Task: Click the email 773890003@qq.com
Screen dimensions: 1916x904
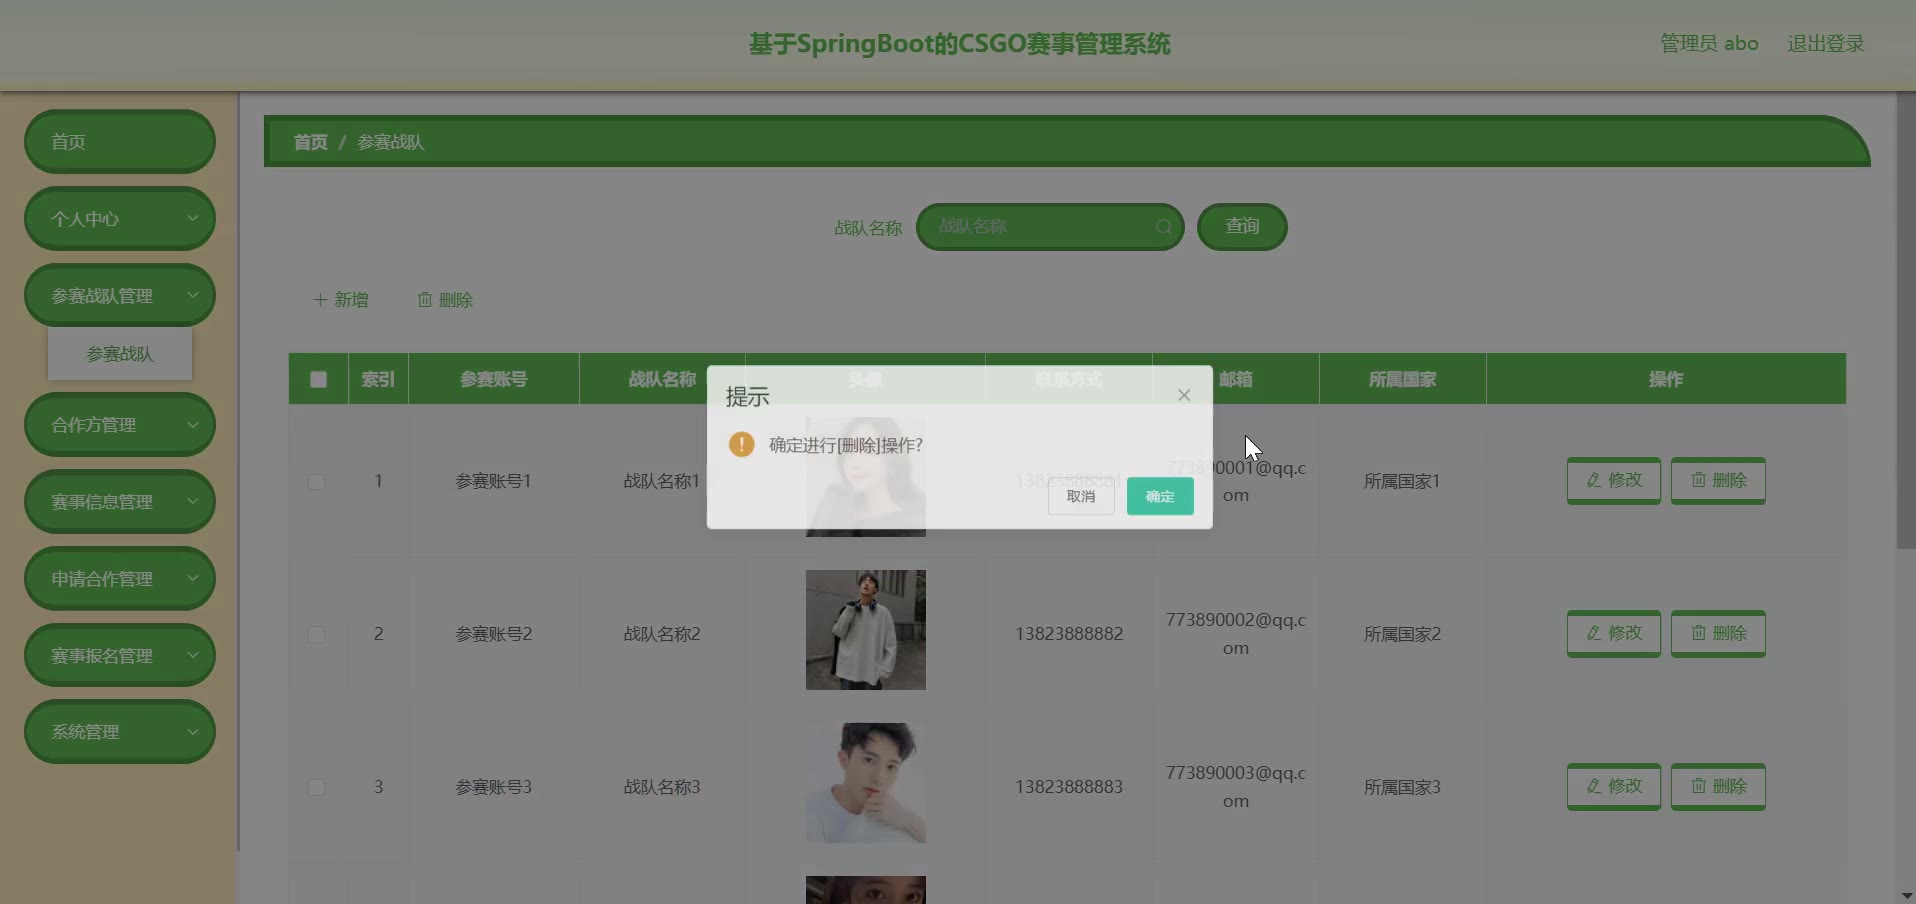Action: tap(1236, 787)
